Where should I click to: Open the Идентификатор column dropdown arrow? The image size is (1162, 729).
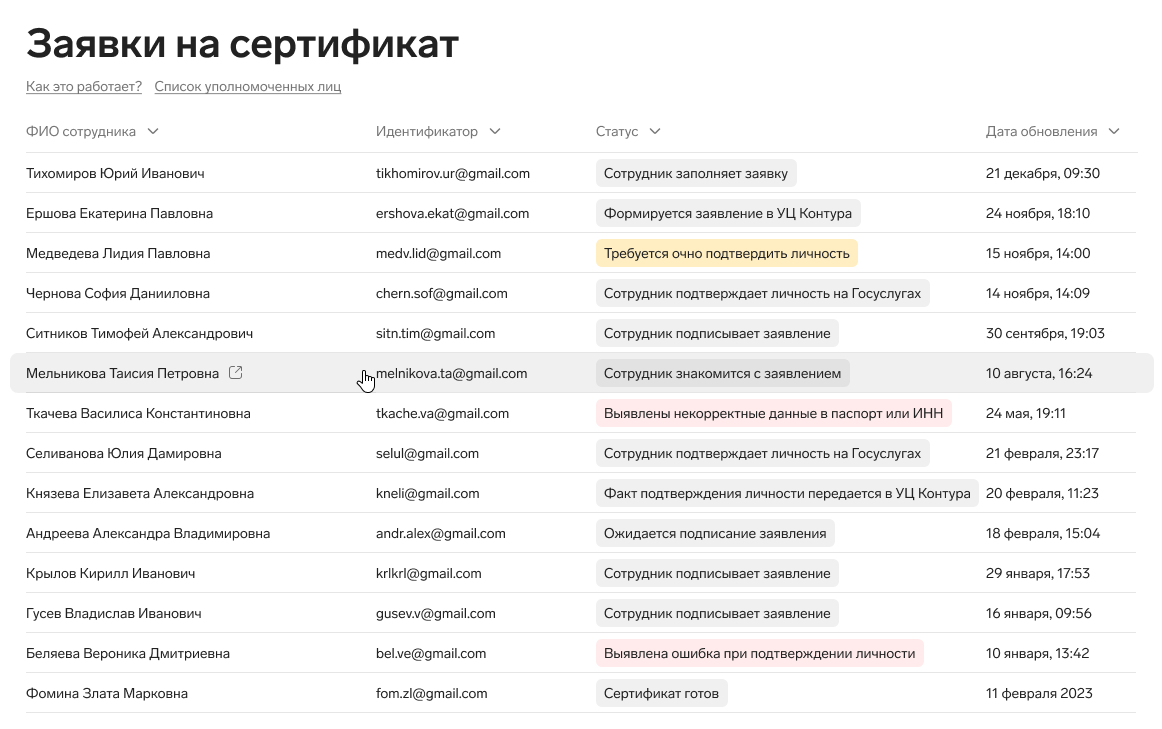coord(495,131)
